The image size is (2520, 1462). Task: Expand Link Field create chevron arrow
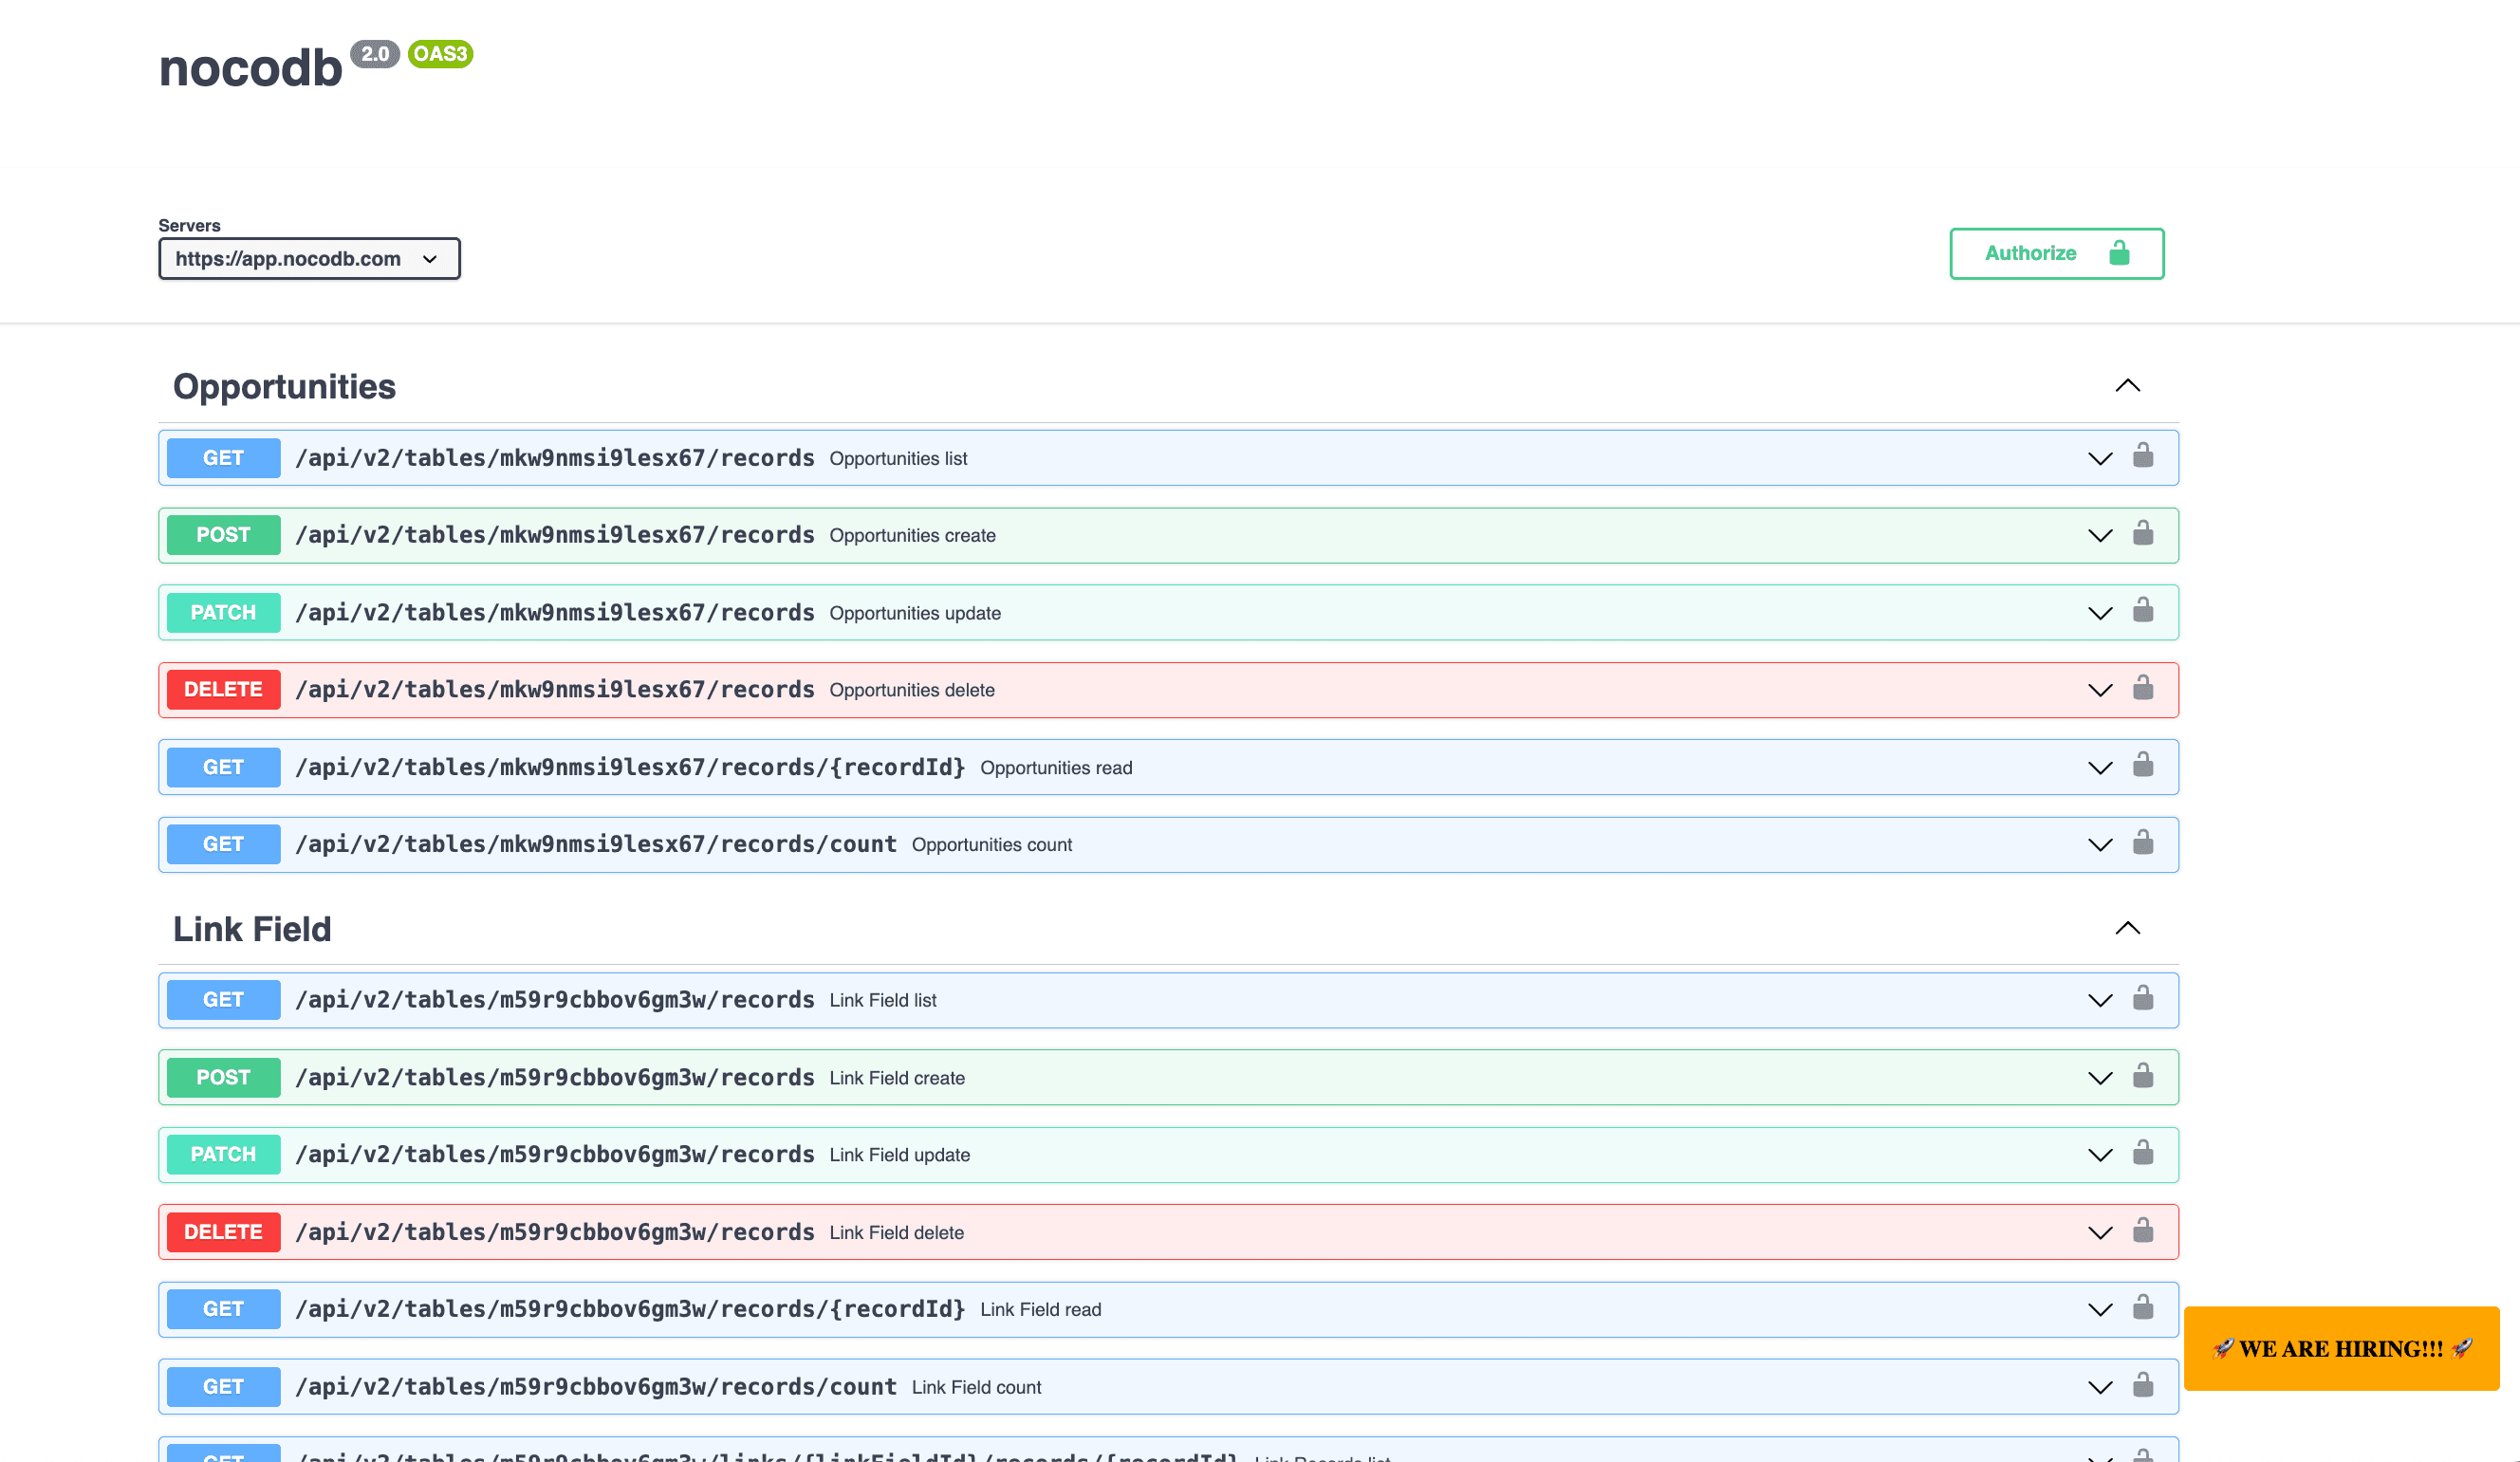tap(2099, 1078)
